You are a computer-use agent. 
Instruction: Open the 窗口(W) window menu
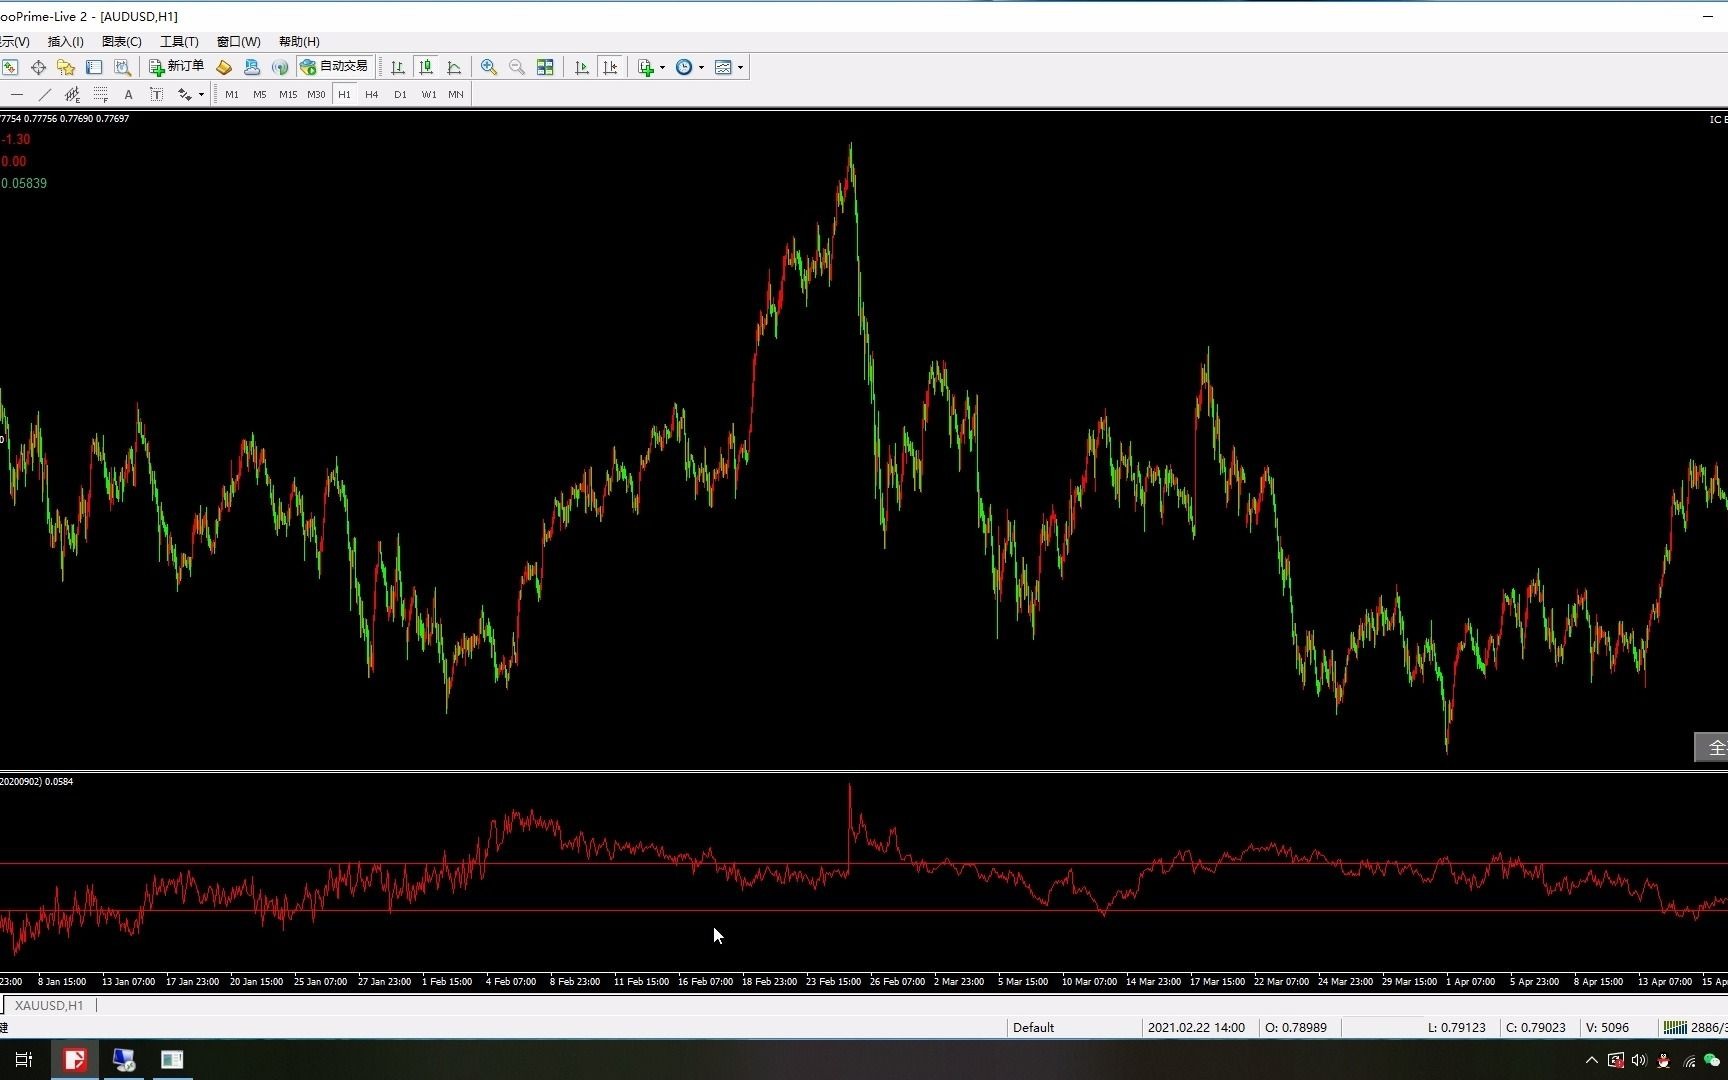[x=239, y=41]
